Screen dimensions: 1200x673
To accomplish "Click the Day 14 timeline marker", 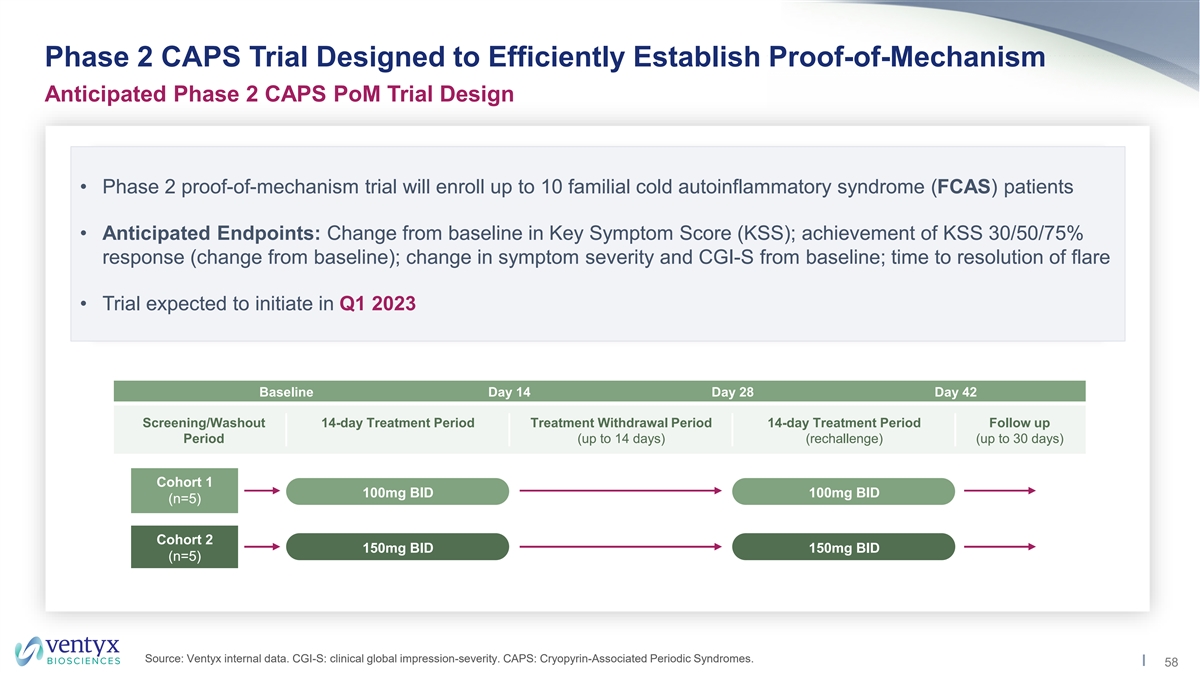I will tap(509, 392).
